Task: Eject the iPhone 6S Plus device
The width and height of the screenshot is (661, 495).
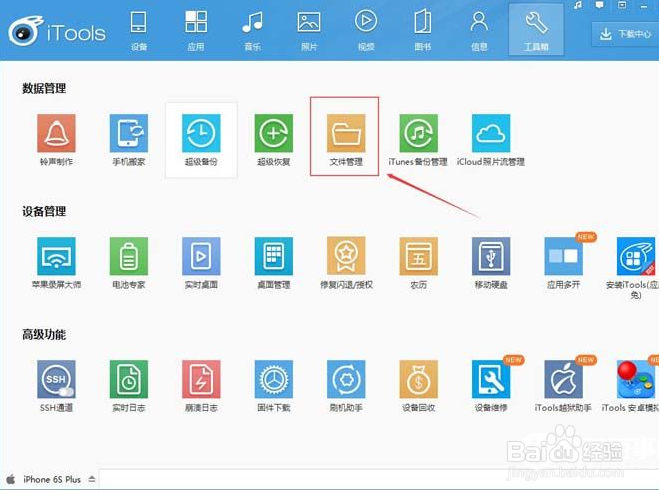Action: tap(91, 479)
